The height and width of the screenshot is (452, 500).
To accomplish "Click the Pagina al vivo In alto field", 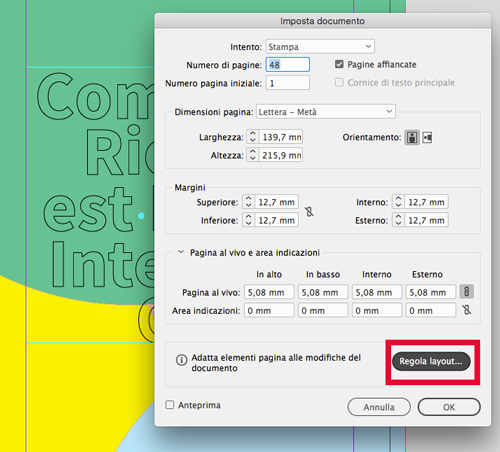I will tap(269, 292).
